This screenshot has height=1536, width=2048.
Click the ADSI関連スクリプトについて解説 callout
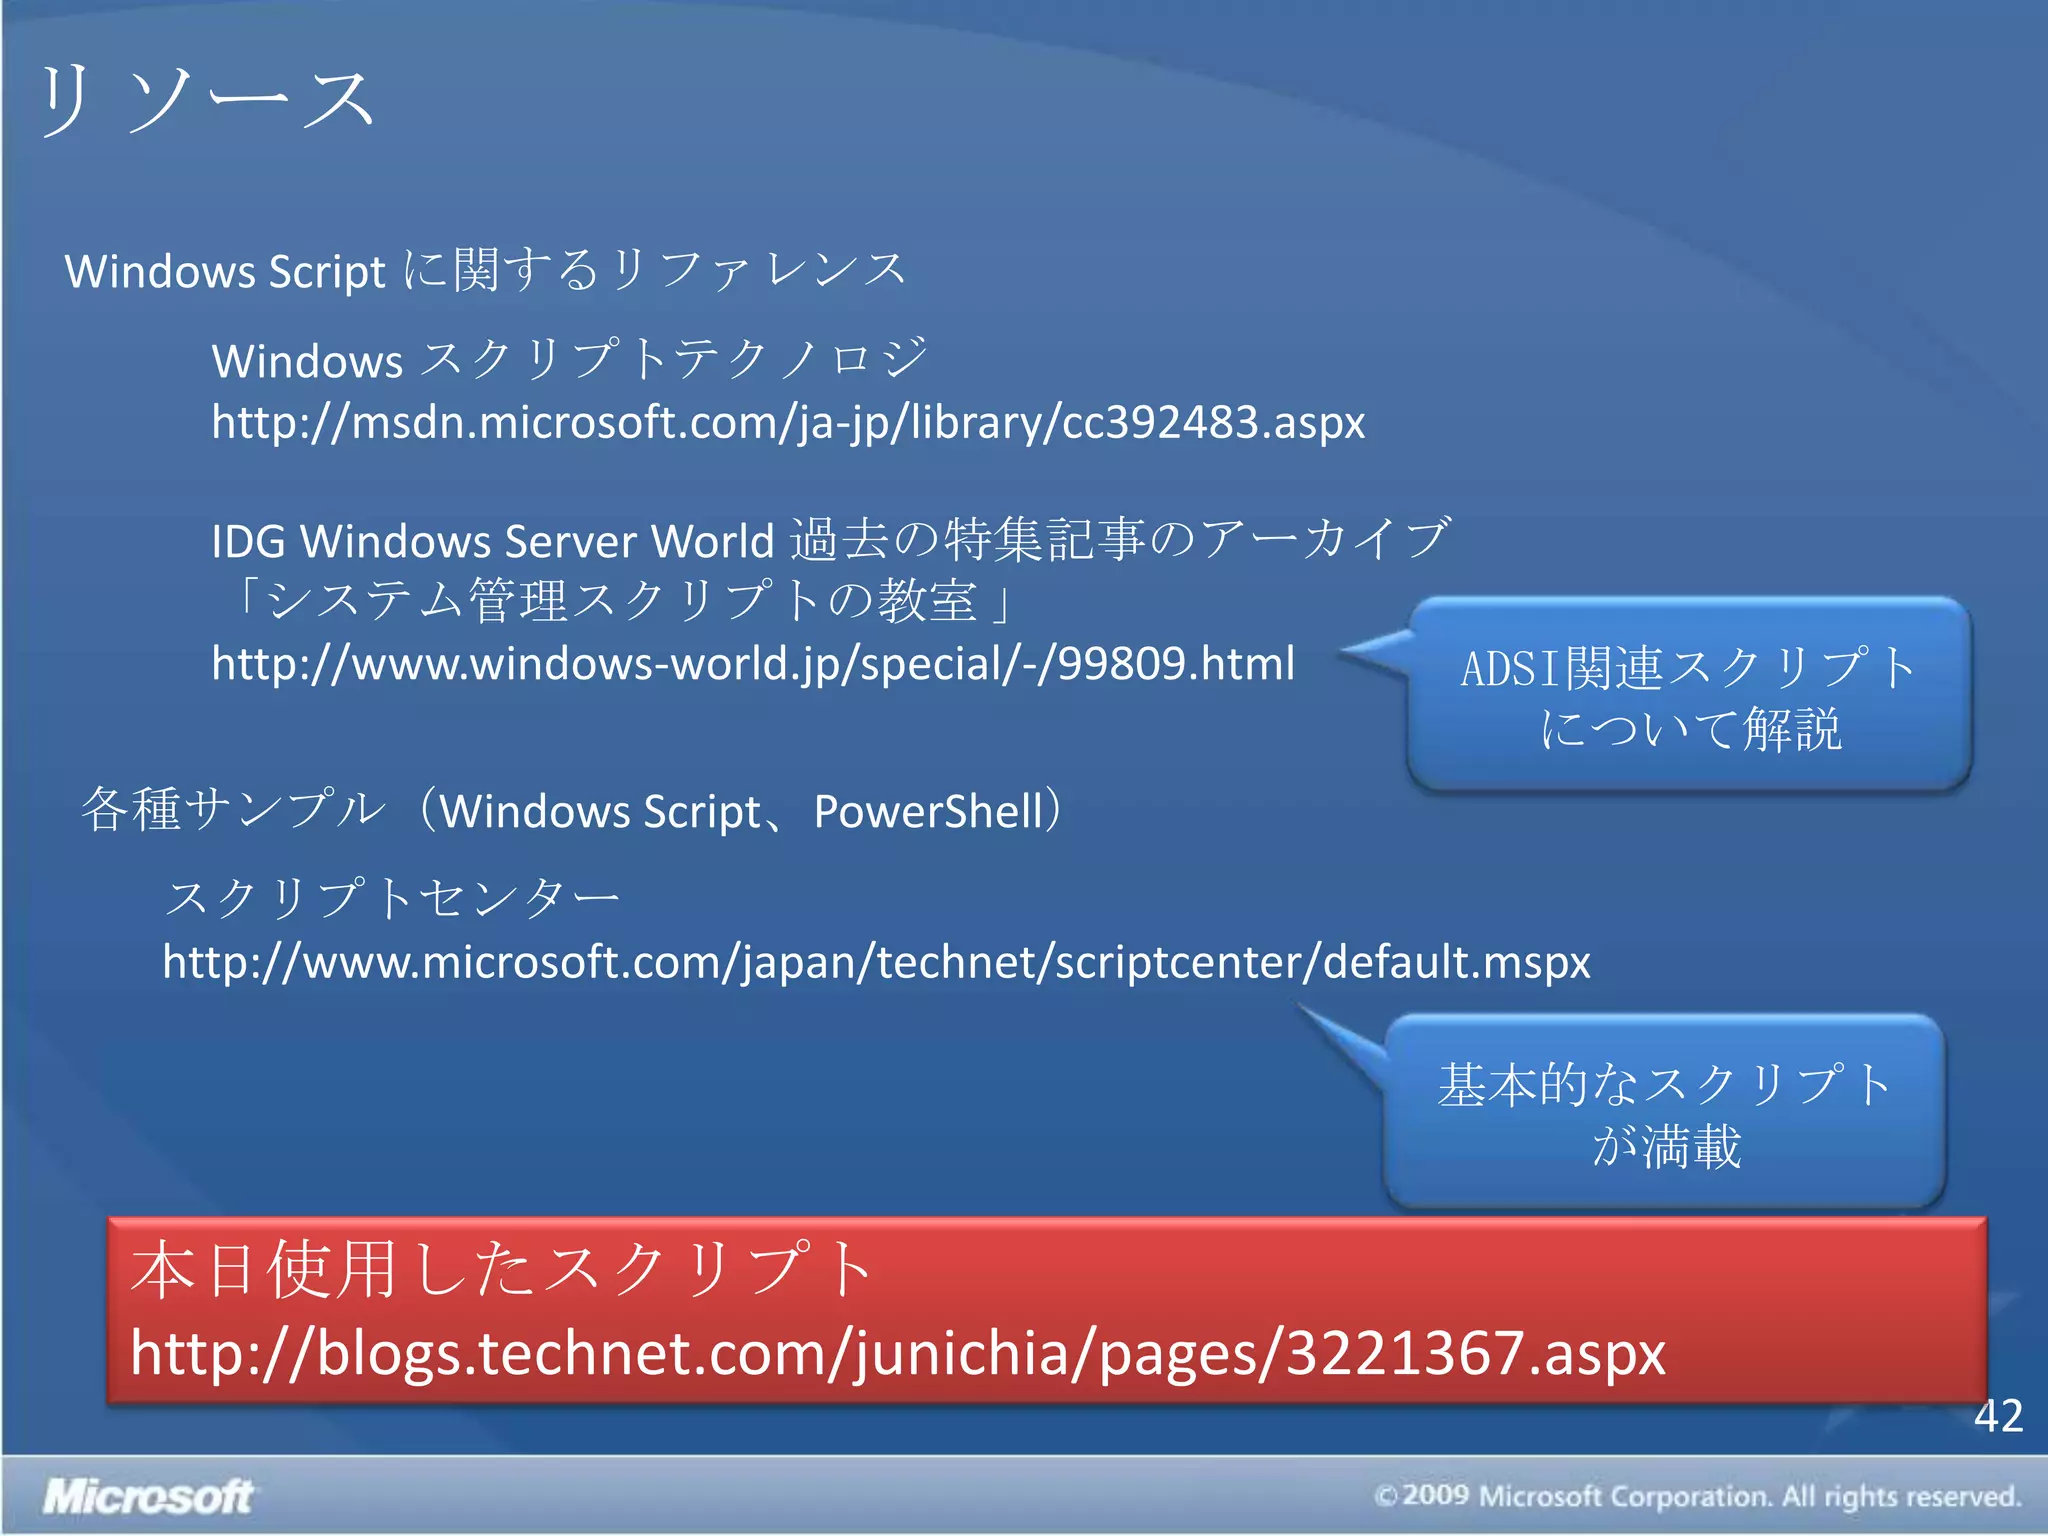click(1689, 696)
